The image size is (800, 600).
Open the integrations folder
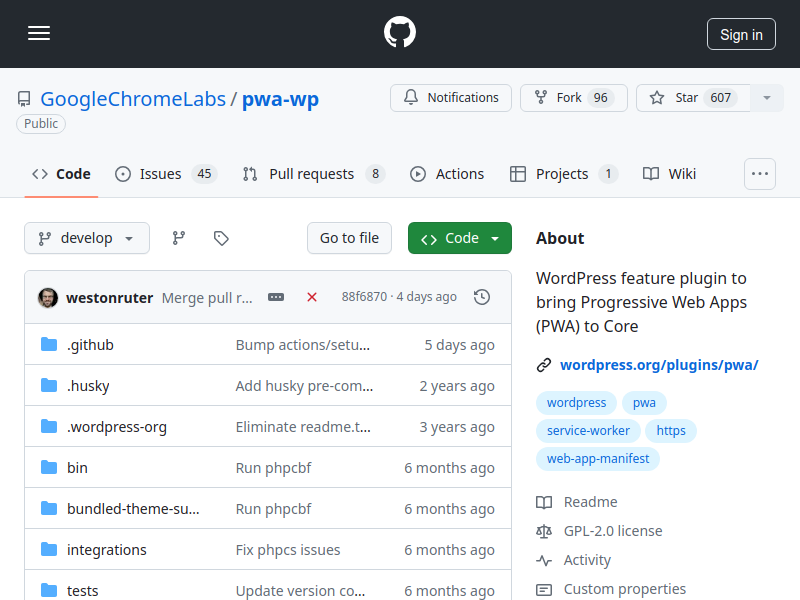point(107,549)
